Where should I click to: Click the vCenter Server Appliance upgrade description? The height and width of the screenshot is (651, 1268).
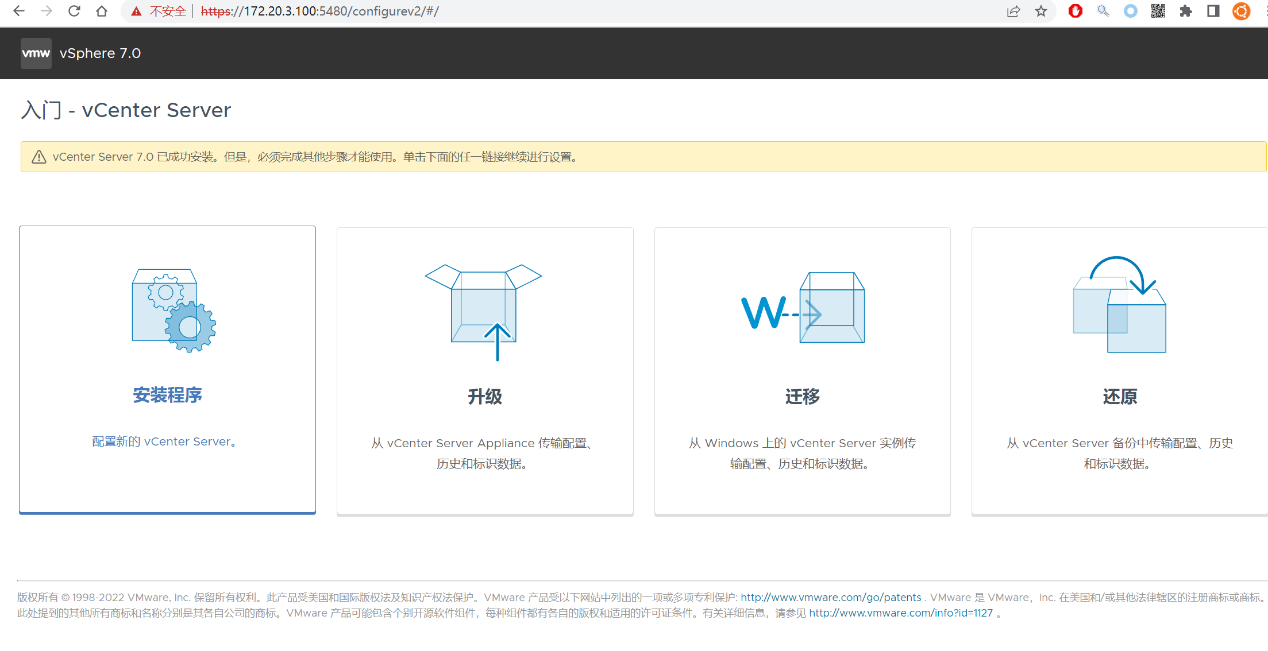(x=483, y=453)
